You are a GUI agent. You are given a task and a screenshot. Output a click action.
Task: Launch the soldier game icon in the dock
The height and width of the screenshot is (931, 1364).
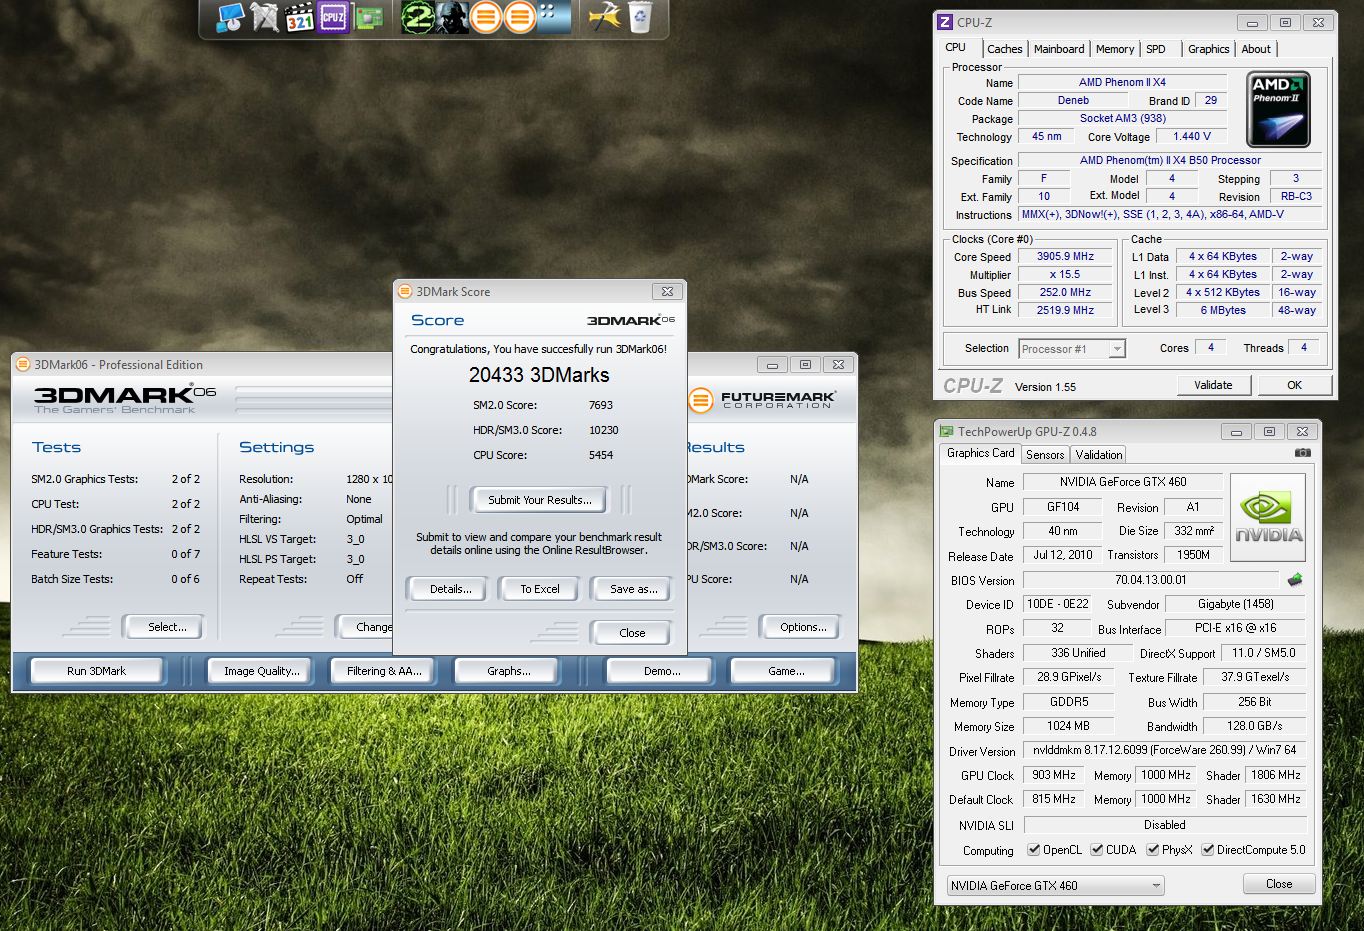tap(452, 17)
